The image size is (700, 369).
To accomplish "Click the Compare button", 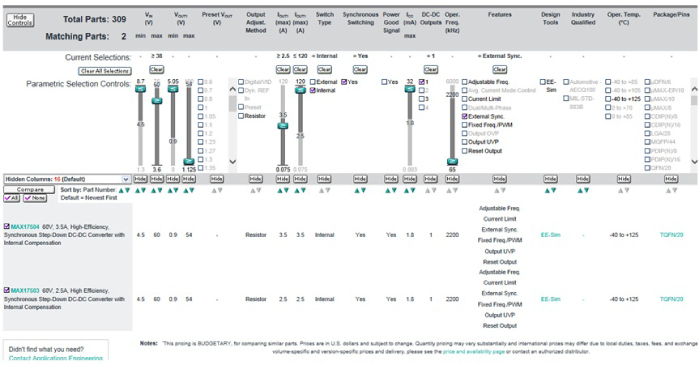I will [29, 190].
